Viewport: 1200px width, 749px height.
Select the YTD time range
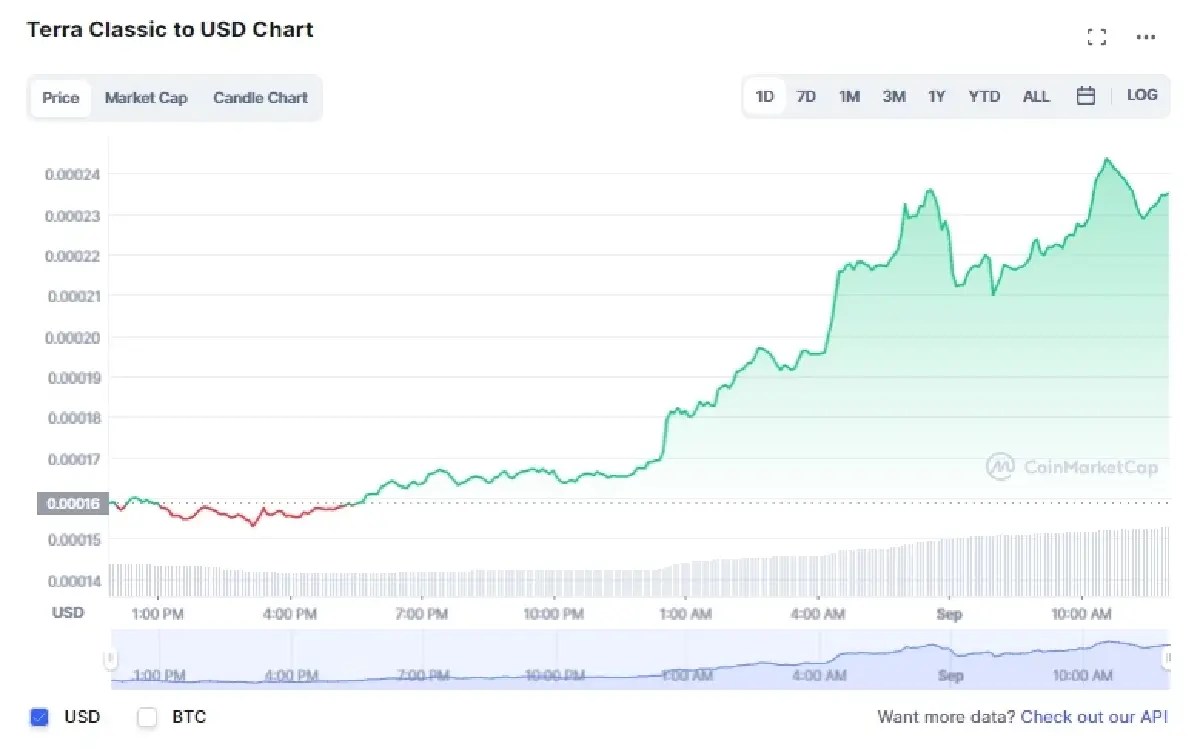coord(984,95)
